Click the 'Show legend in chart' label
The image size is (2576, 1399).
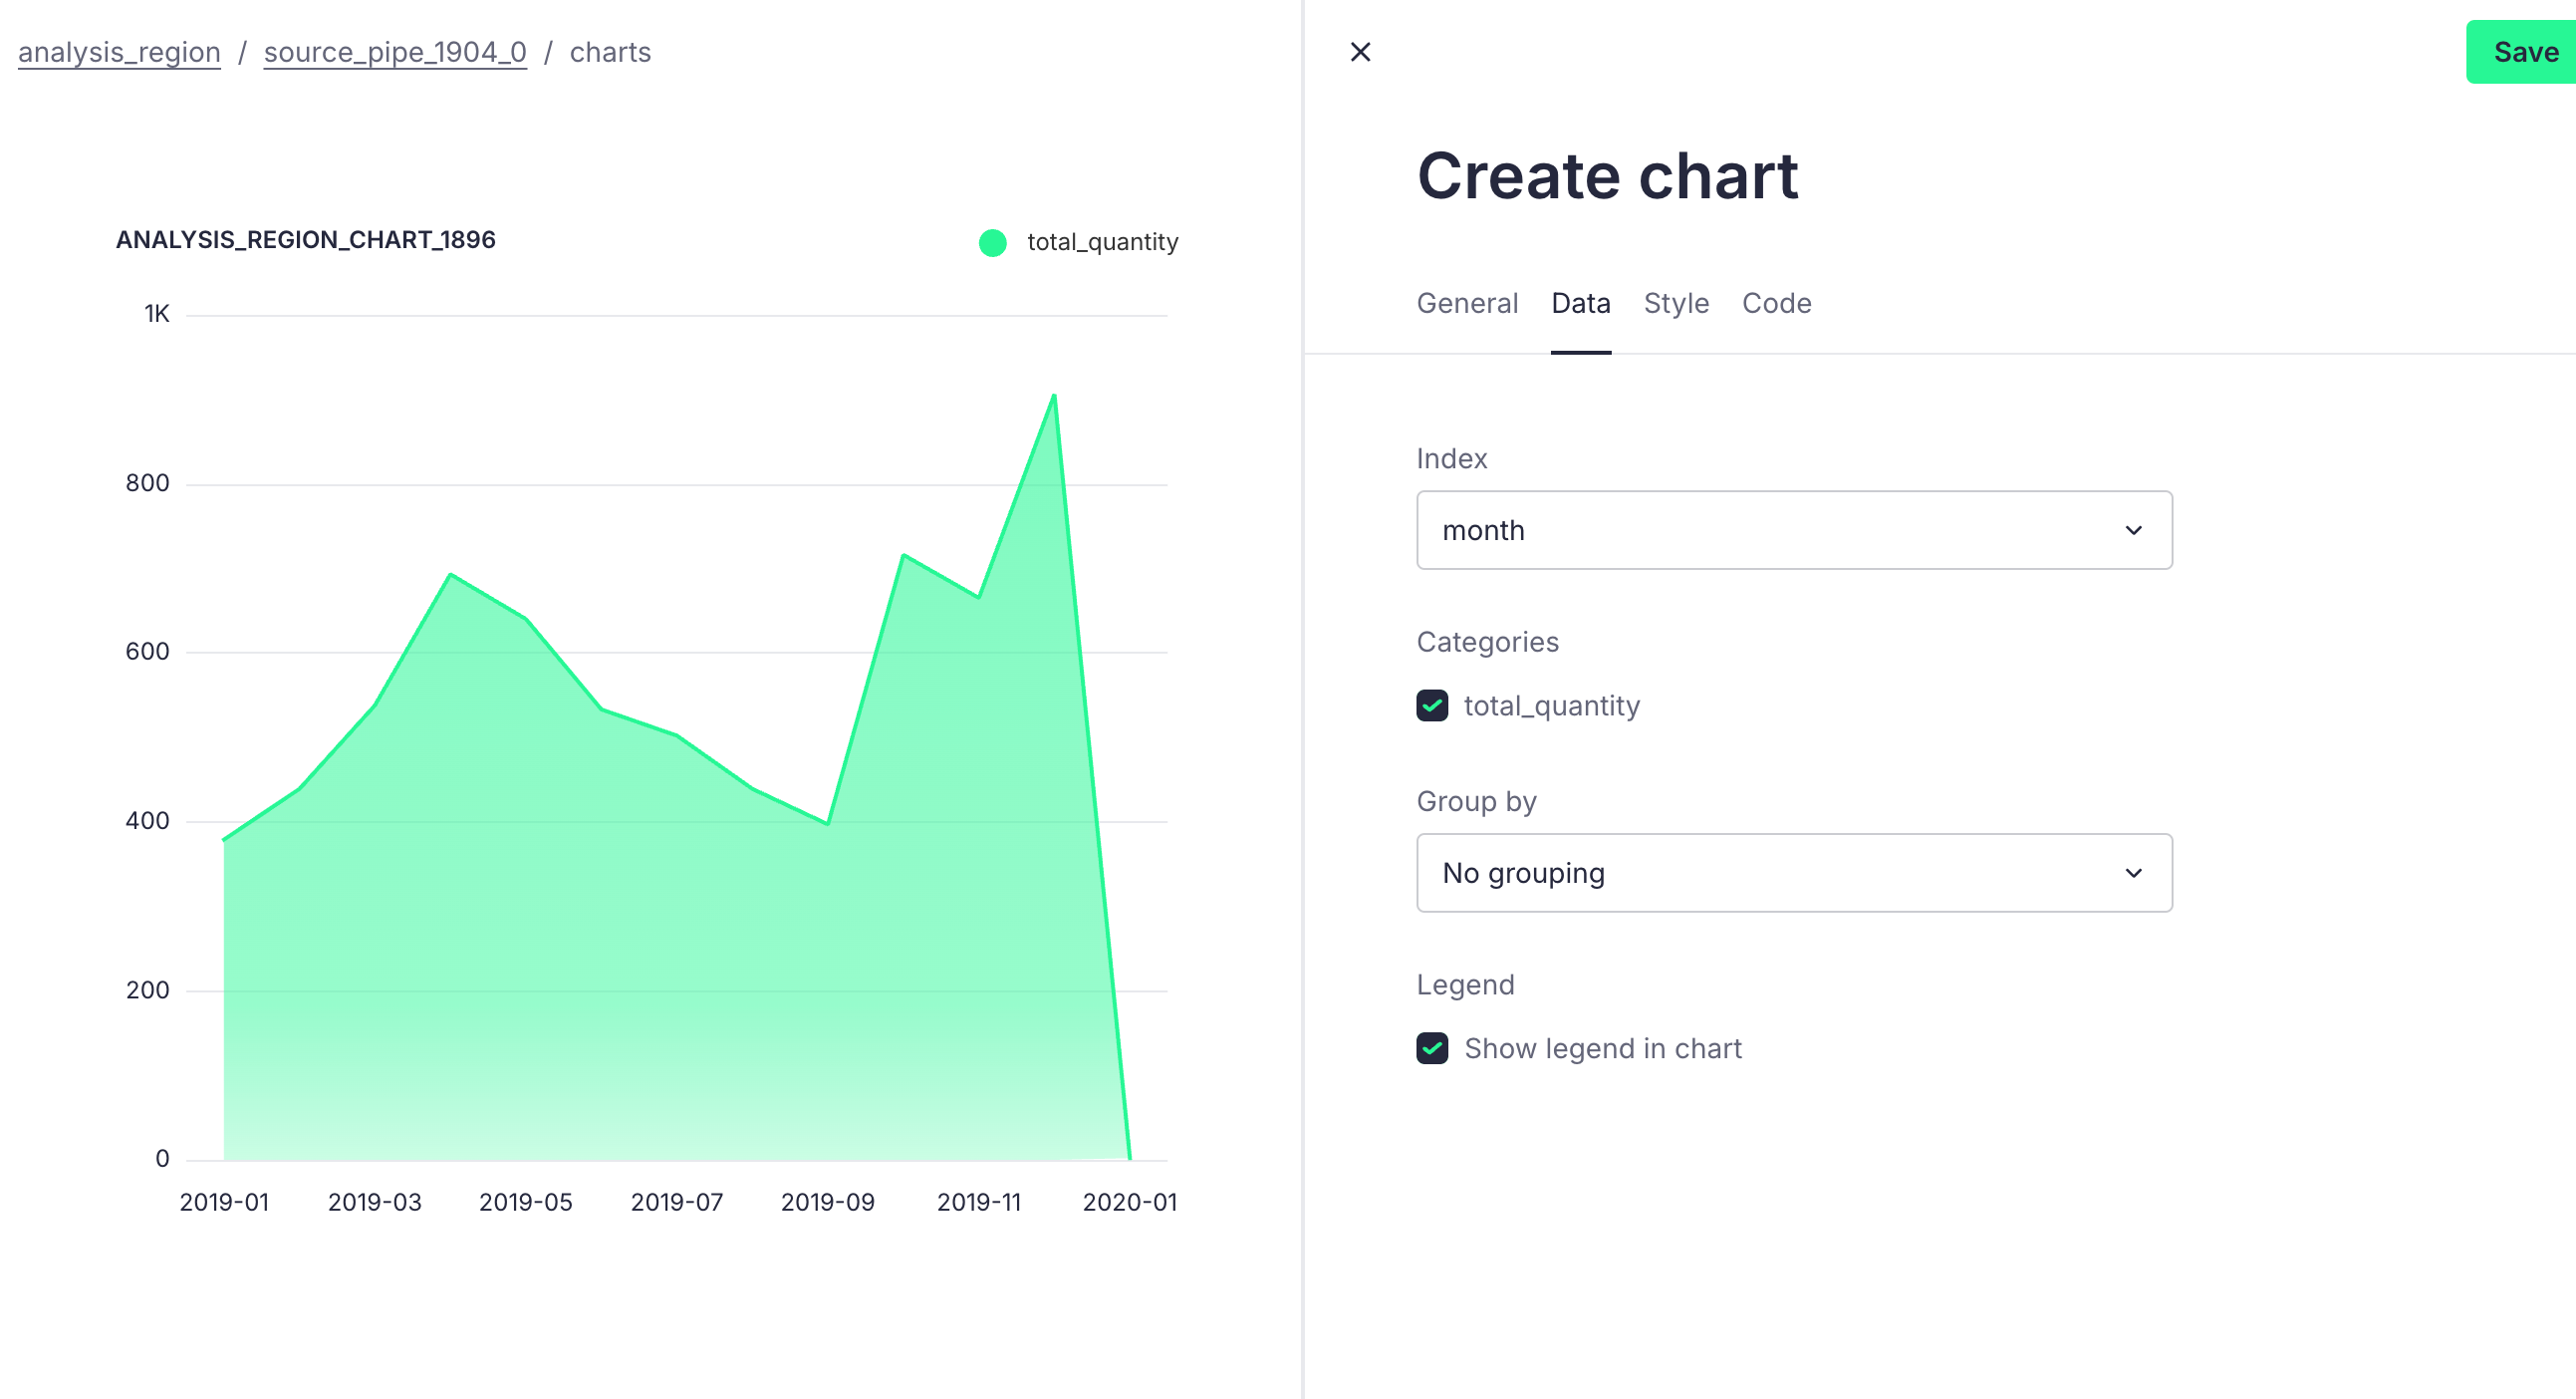point(1602,1048)
